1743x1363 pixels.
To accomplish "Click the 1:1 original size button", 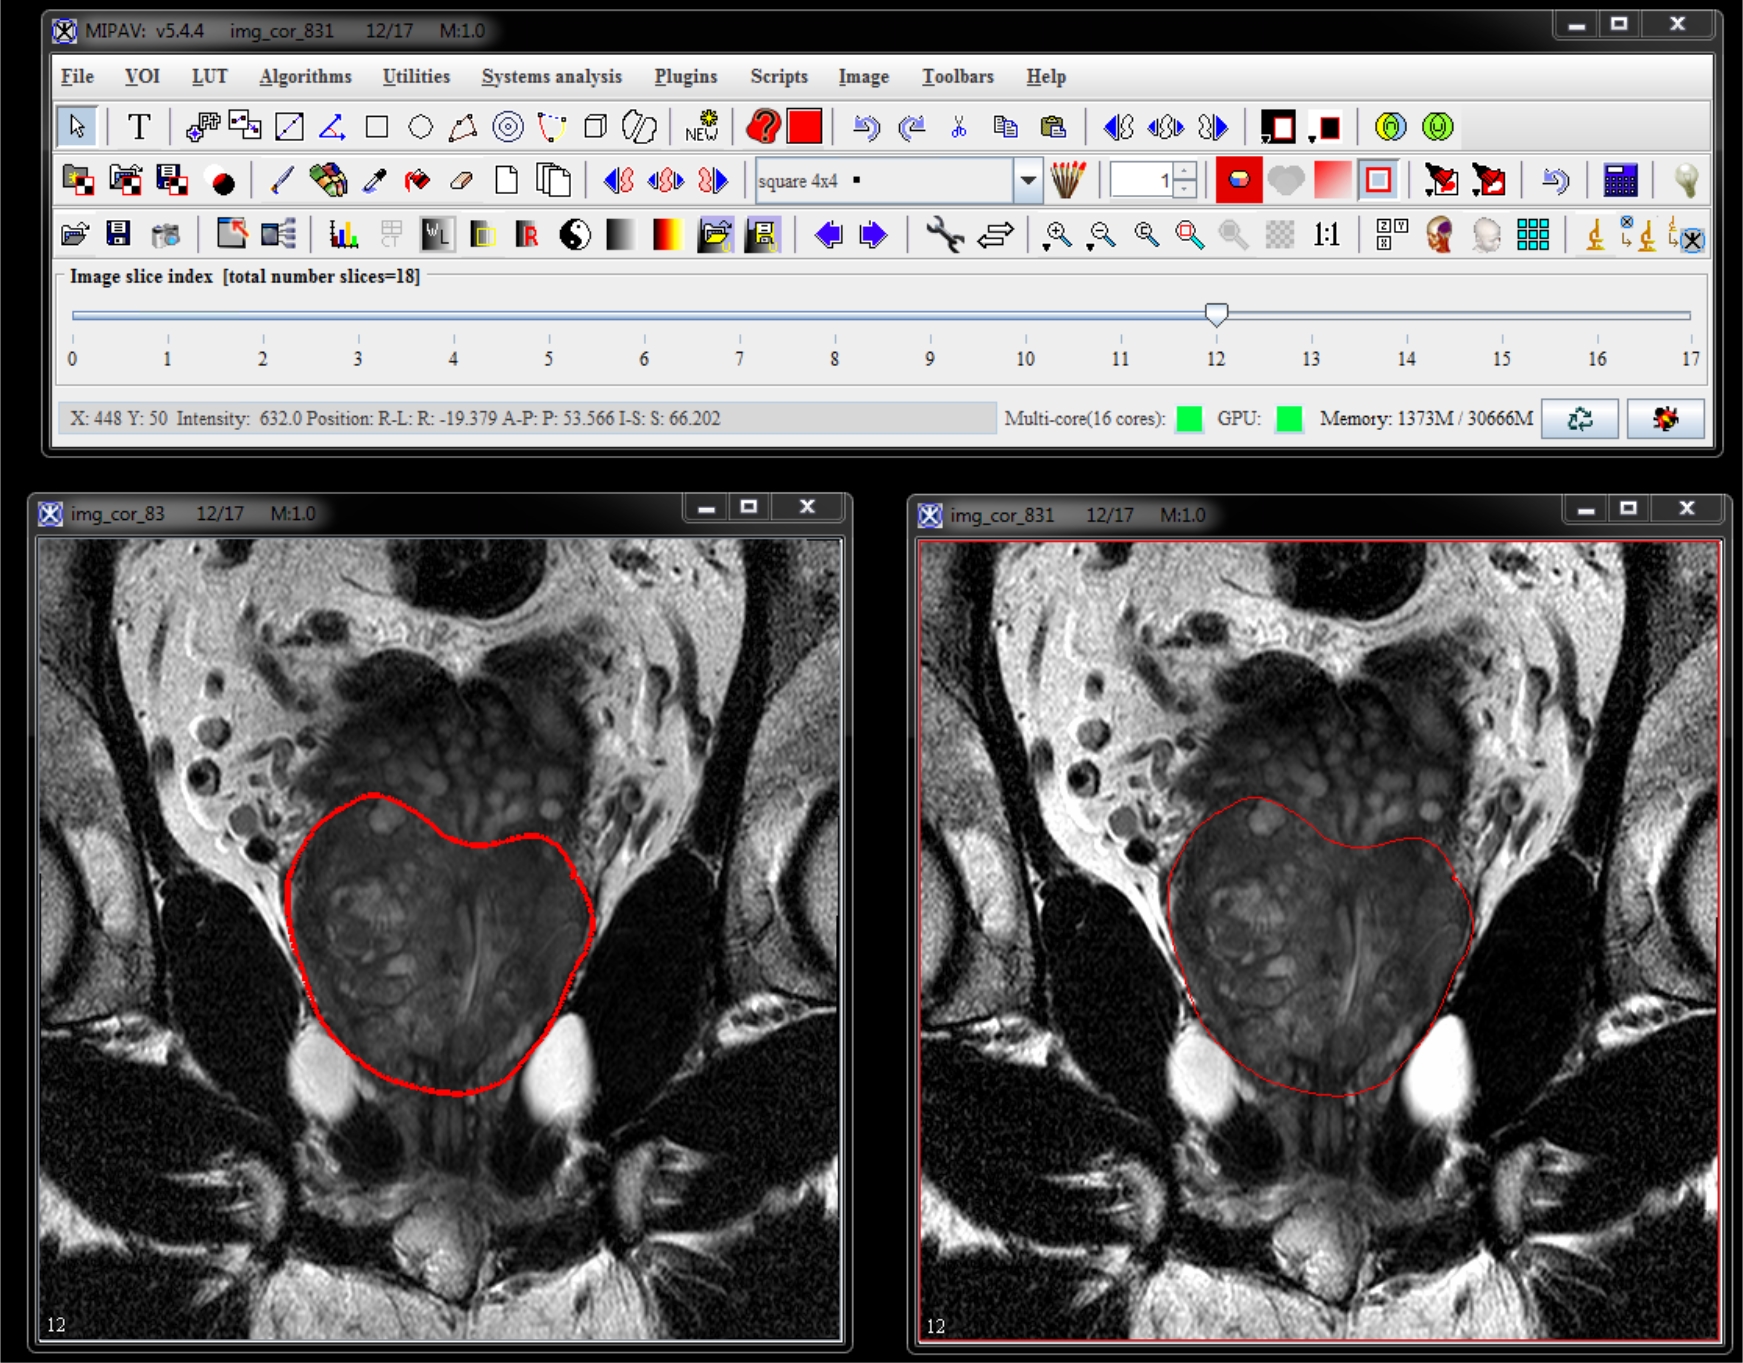I will [1326, 235].
